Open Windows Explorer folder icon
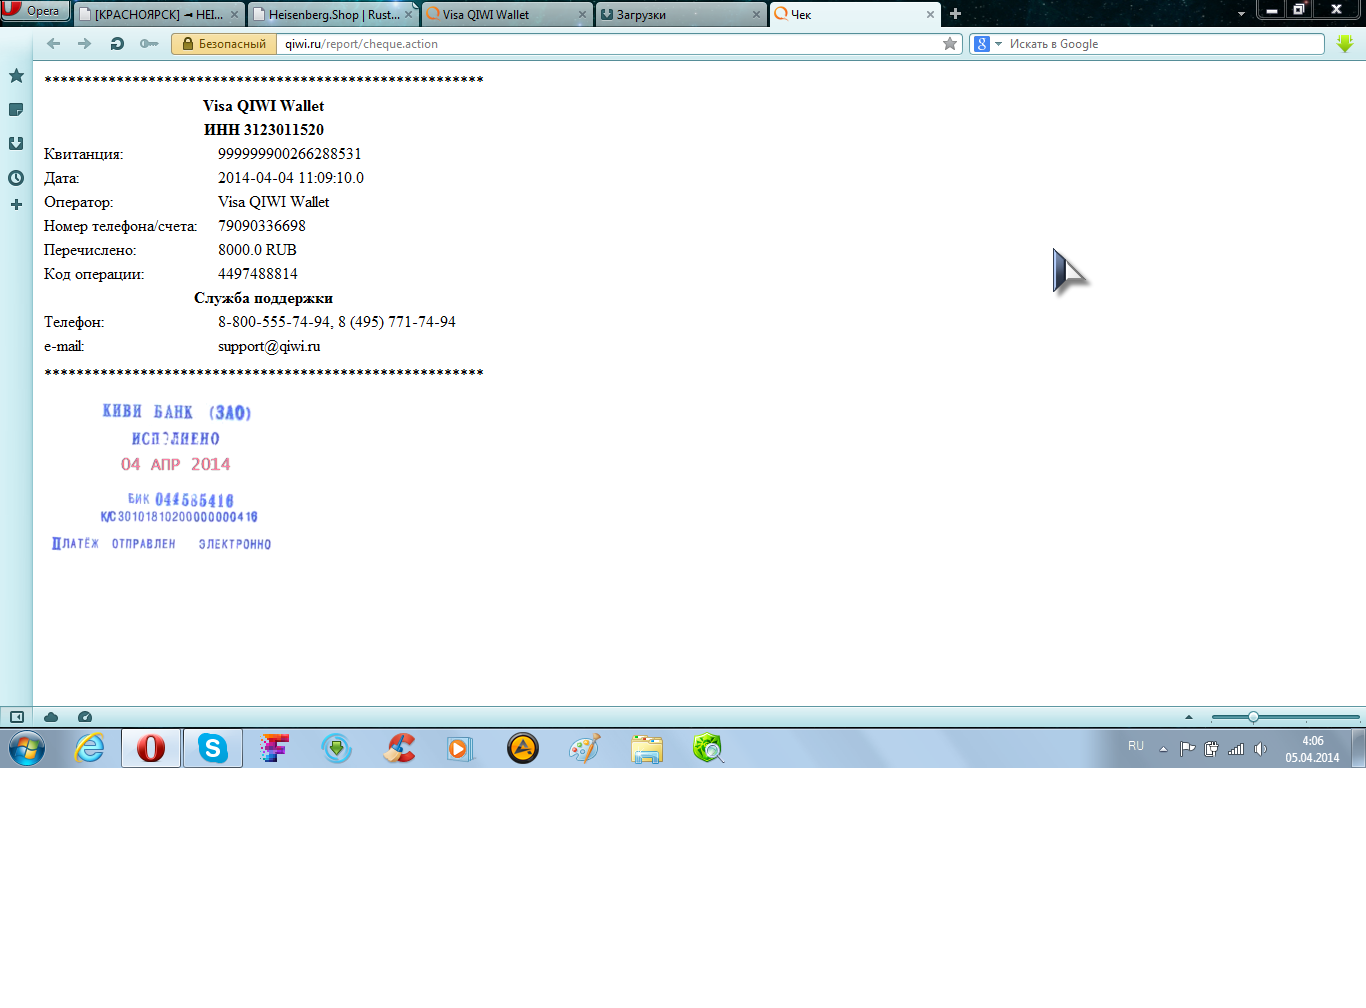1366x1008 pixels. tap(647, 748)
